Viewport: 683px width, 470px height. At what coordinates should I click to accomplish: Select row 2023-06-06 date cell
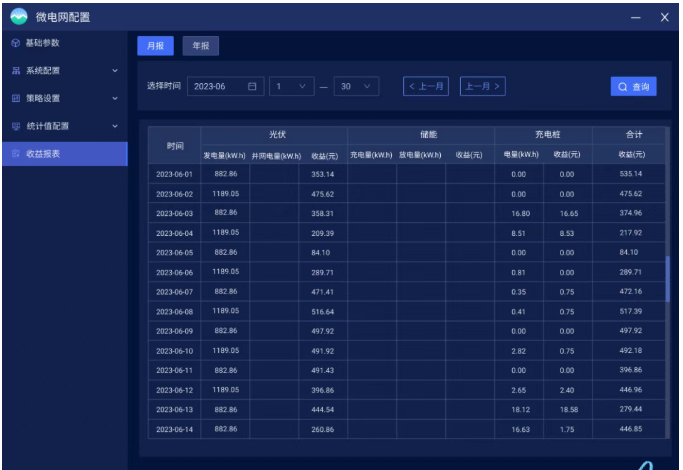174,272
